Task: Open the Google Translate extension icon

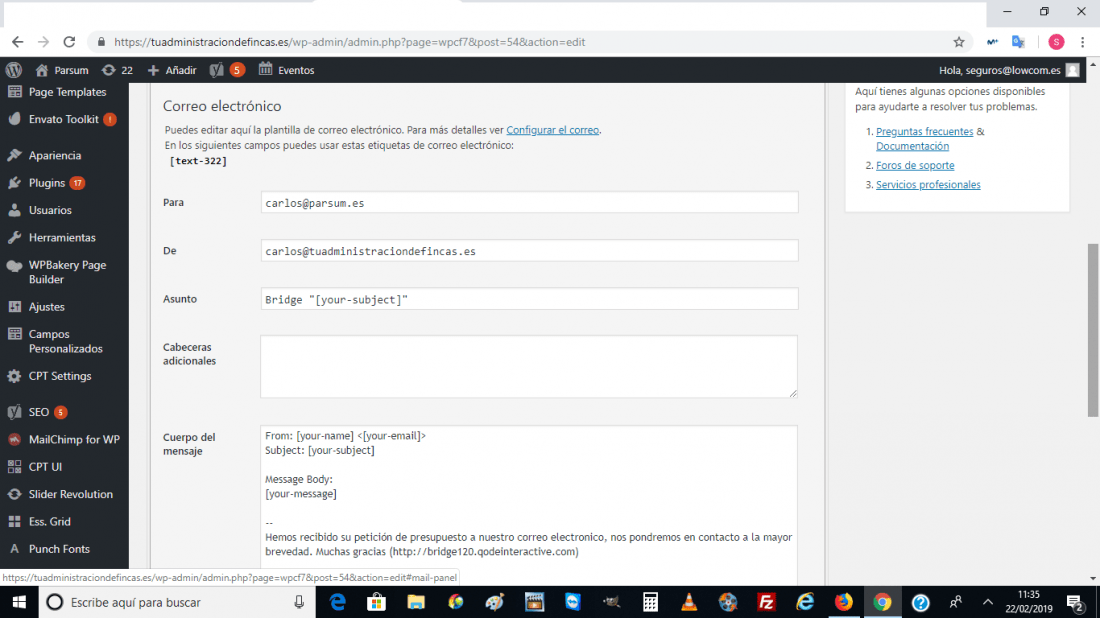Action: (x=1018, y=42)
